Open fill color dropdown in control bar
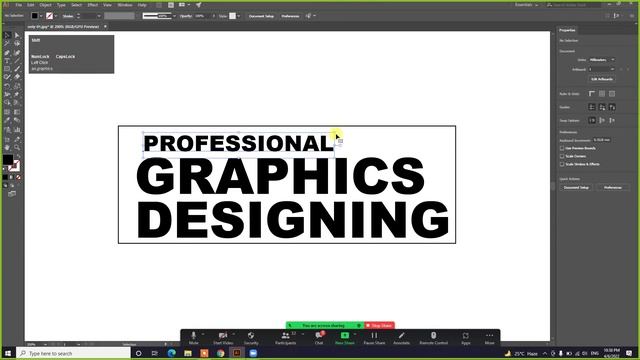The image size is (640, 360). tap(41, 16)
